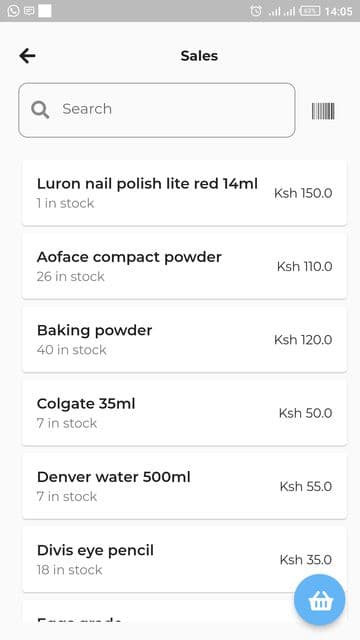
Task: Tap the message notification icon
Action: 29,11
